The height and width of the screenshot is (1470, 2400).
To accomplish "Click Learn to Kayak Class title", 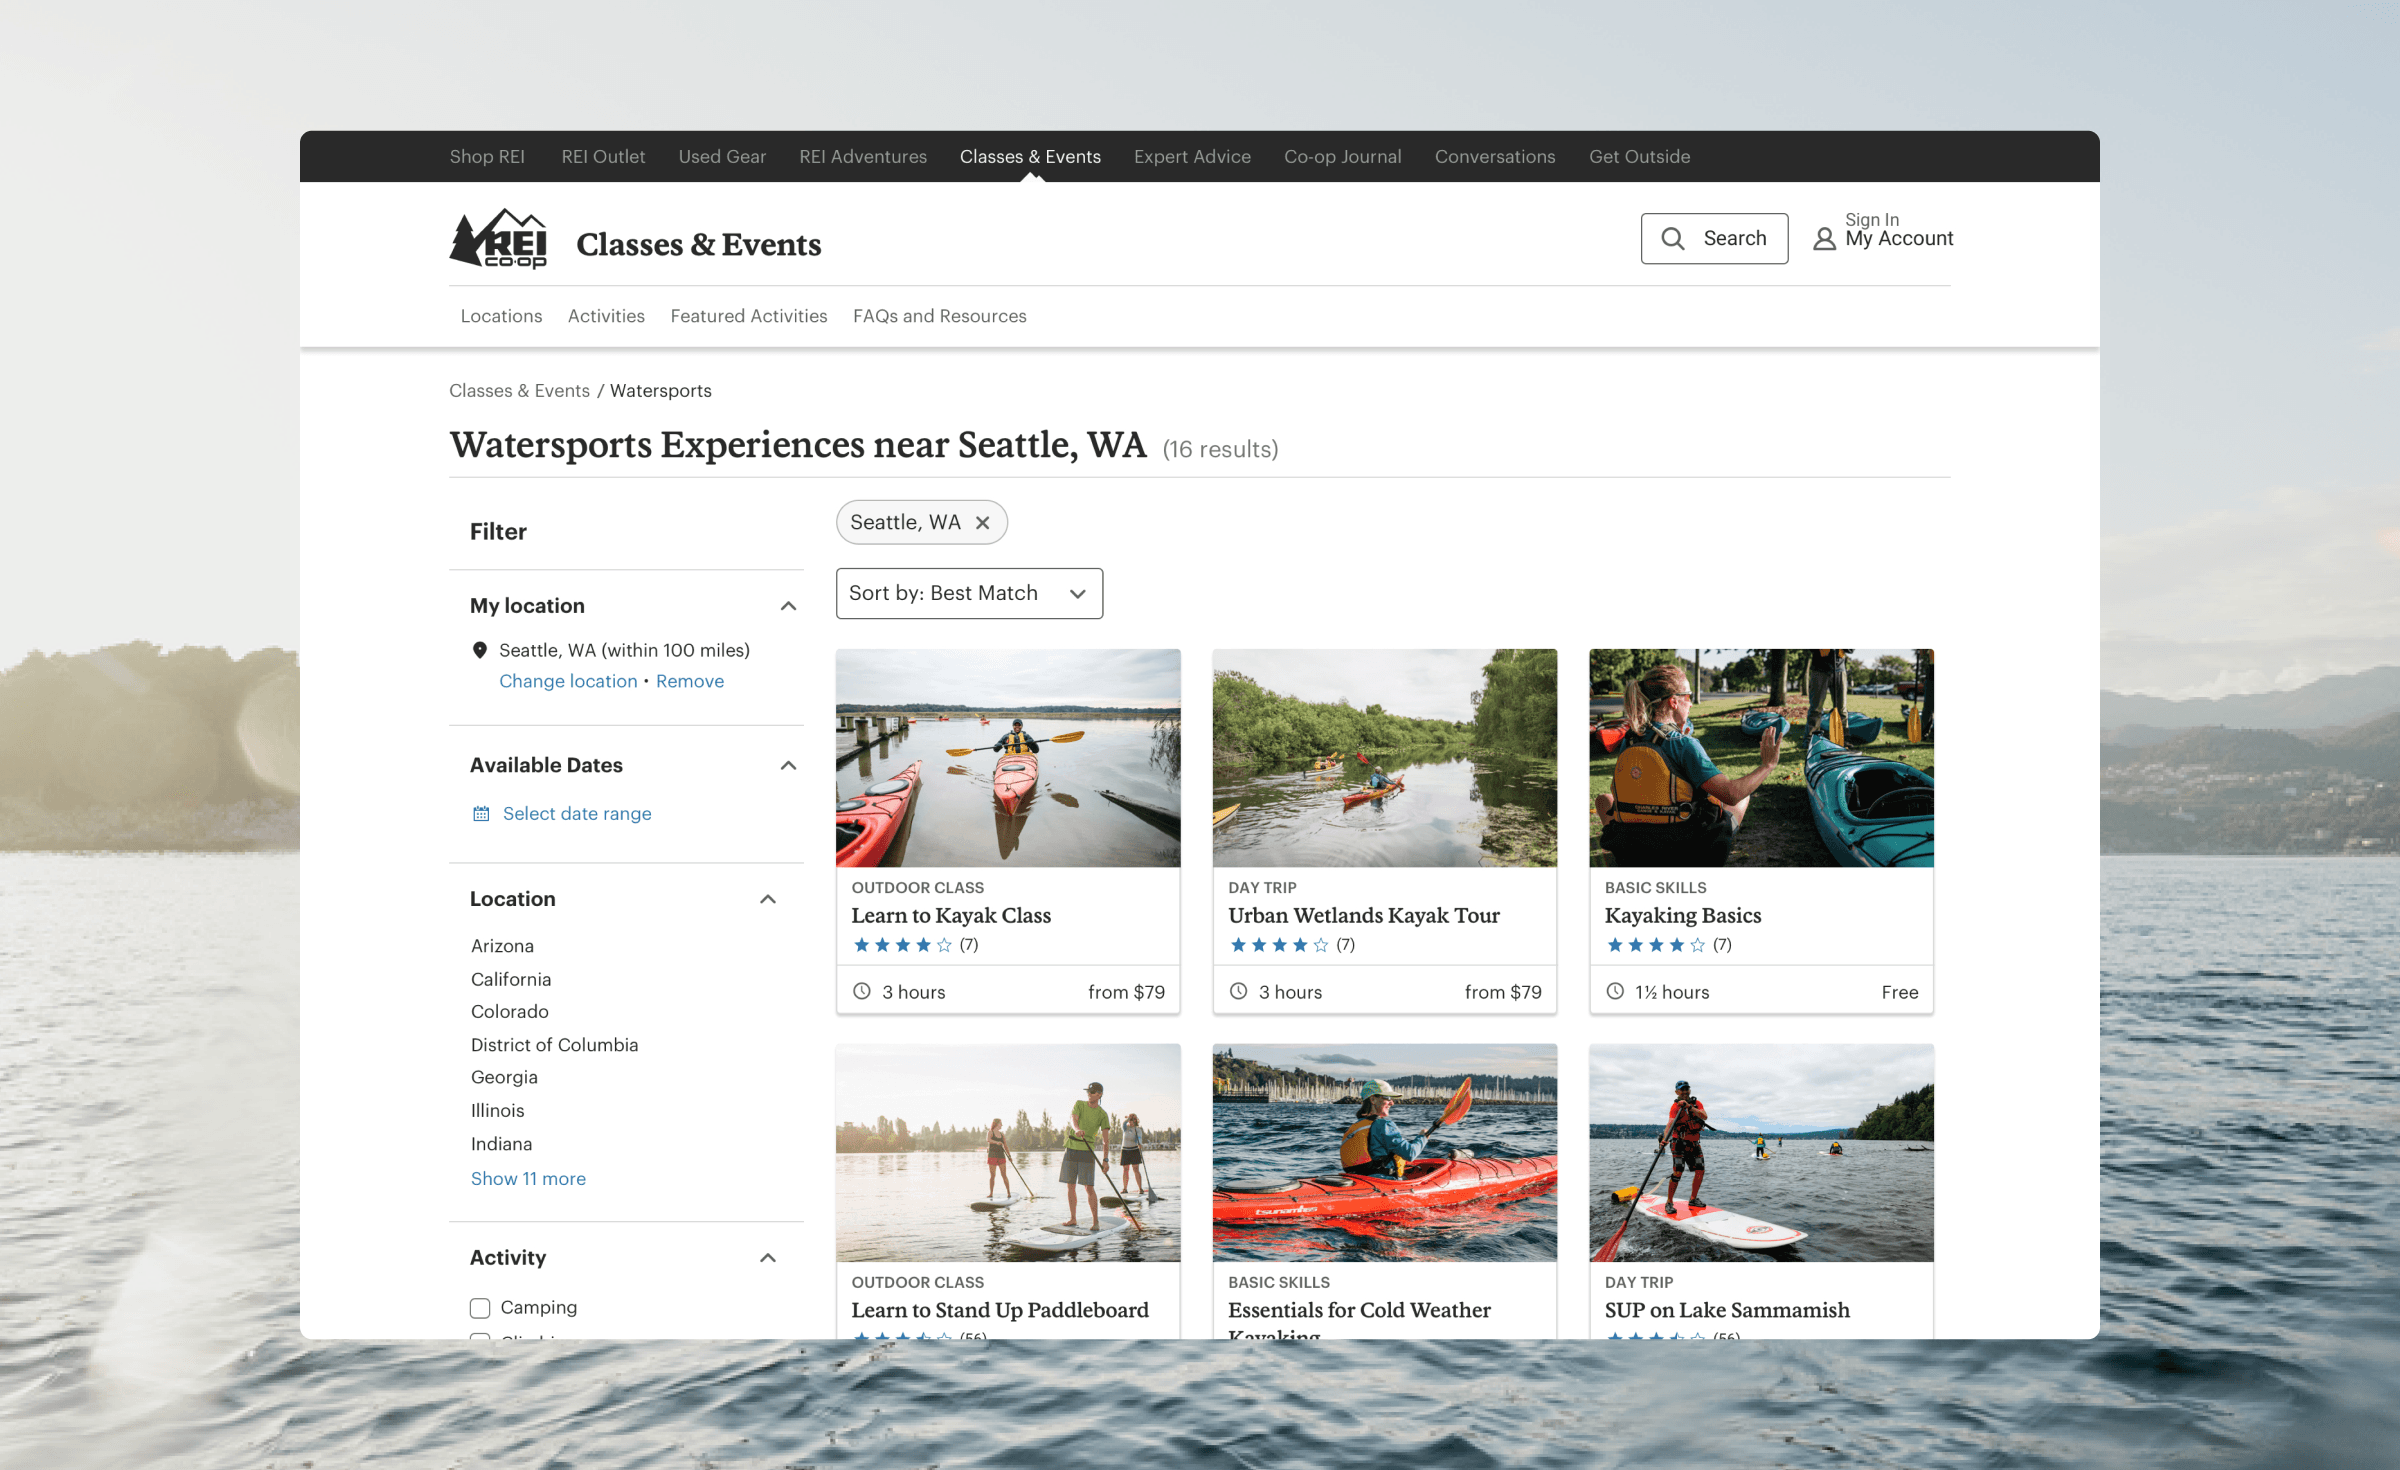I will tap(951, 915).
